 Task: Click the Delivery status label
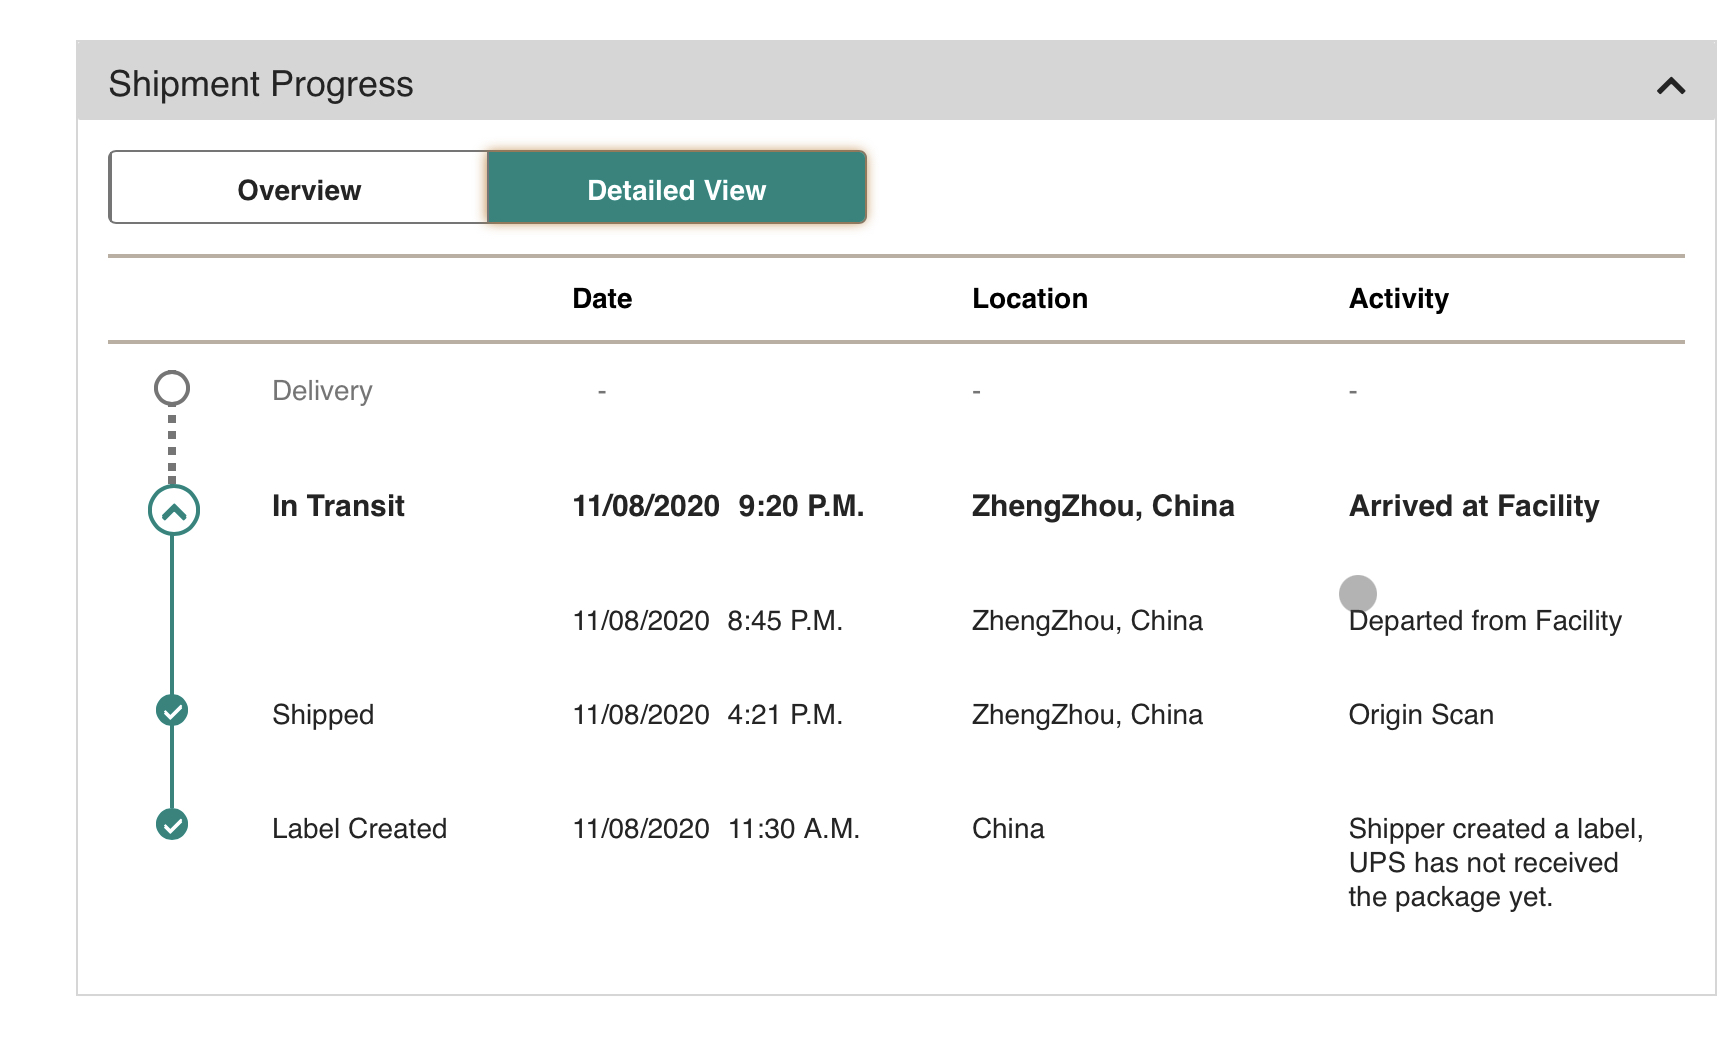tap(322, 391)
